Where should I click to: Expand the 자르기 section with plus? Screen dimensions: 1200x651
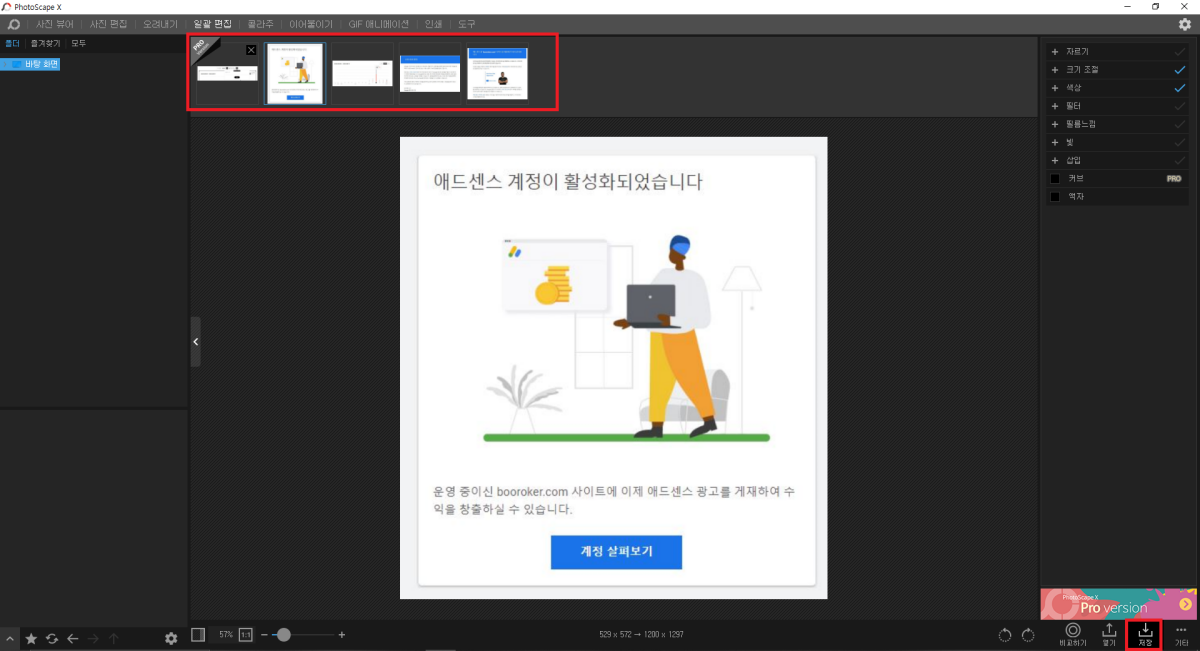click(1055, 51)
